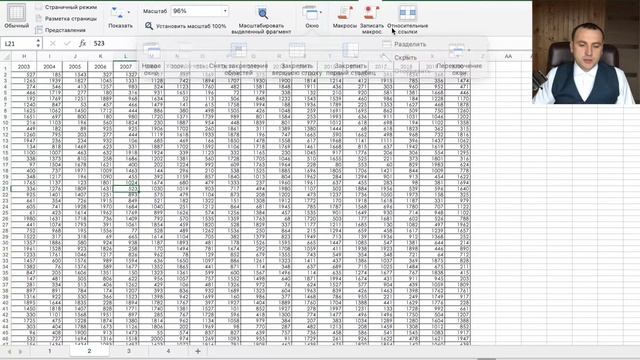The height and width of the screenshot is (360, 640).
Task: Click previous sheet navigation arrow
Action: tap(9, 351)
